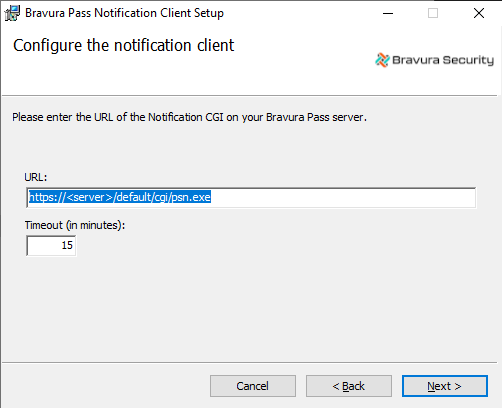
Task: Click the Bravura Security wordmark text
Action: (443, 60)
